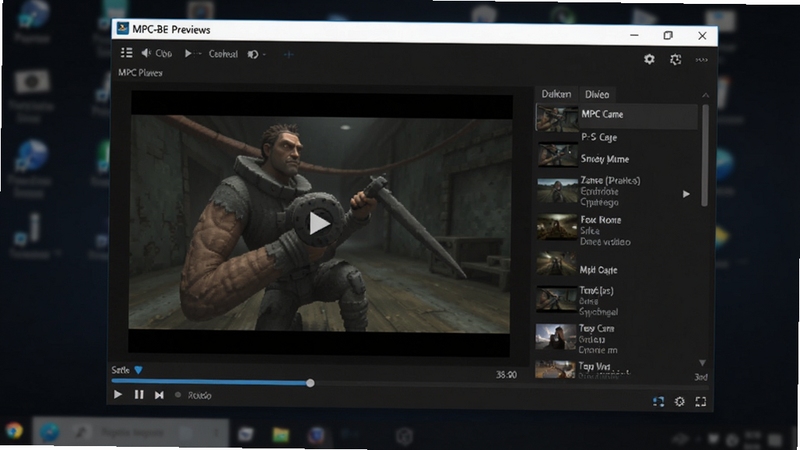Click the Pause button in bottom controls
Viewport: 800px width, 450px height.
tap(139, 394)
